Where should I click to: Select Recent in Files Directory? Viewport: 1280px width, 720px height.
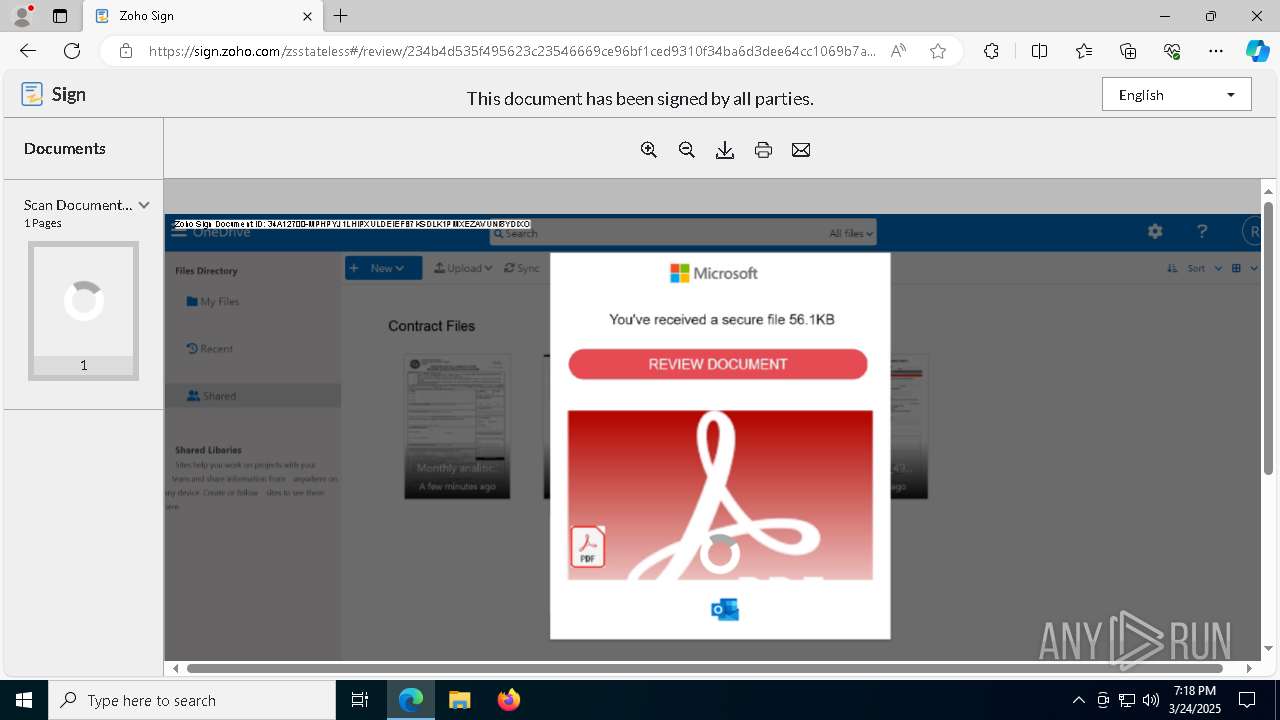pyautogui.click(x=209, y=349)
